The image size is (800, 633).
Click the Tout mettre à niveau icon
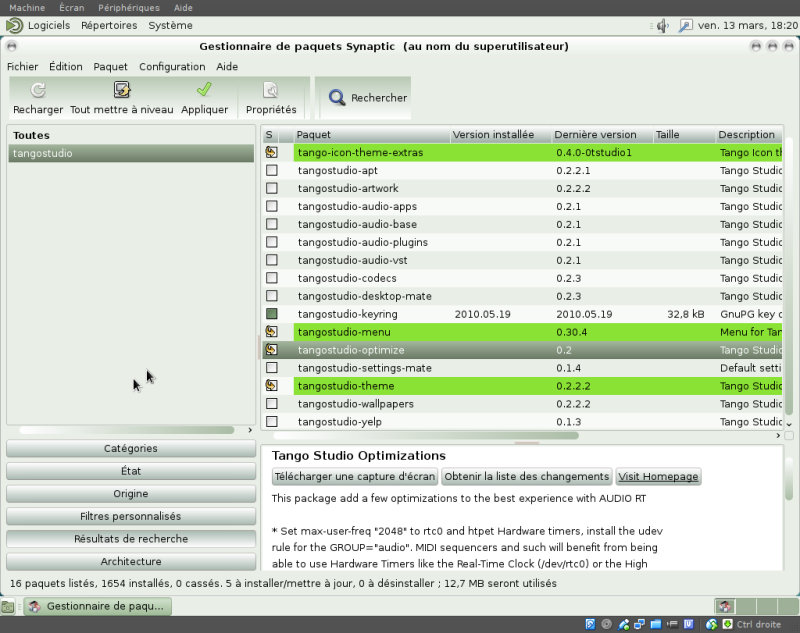point(121,90)
